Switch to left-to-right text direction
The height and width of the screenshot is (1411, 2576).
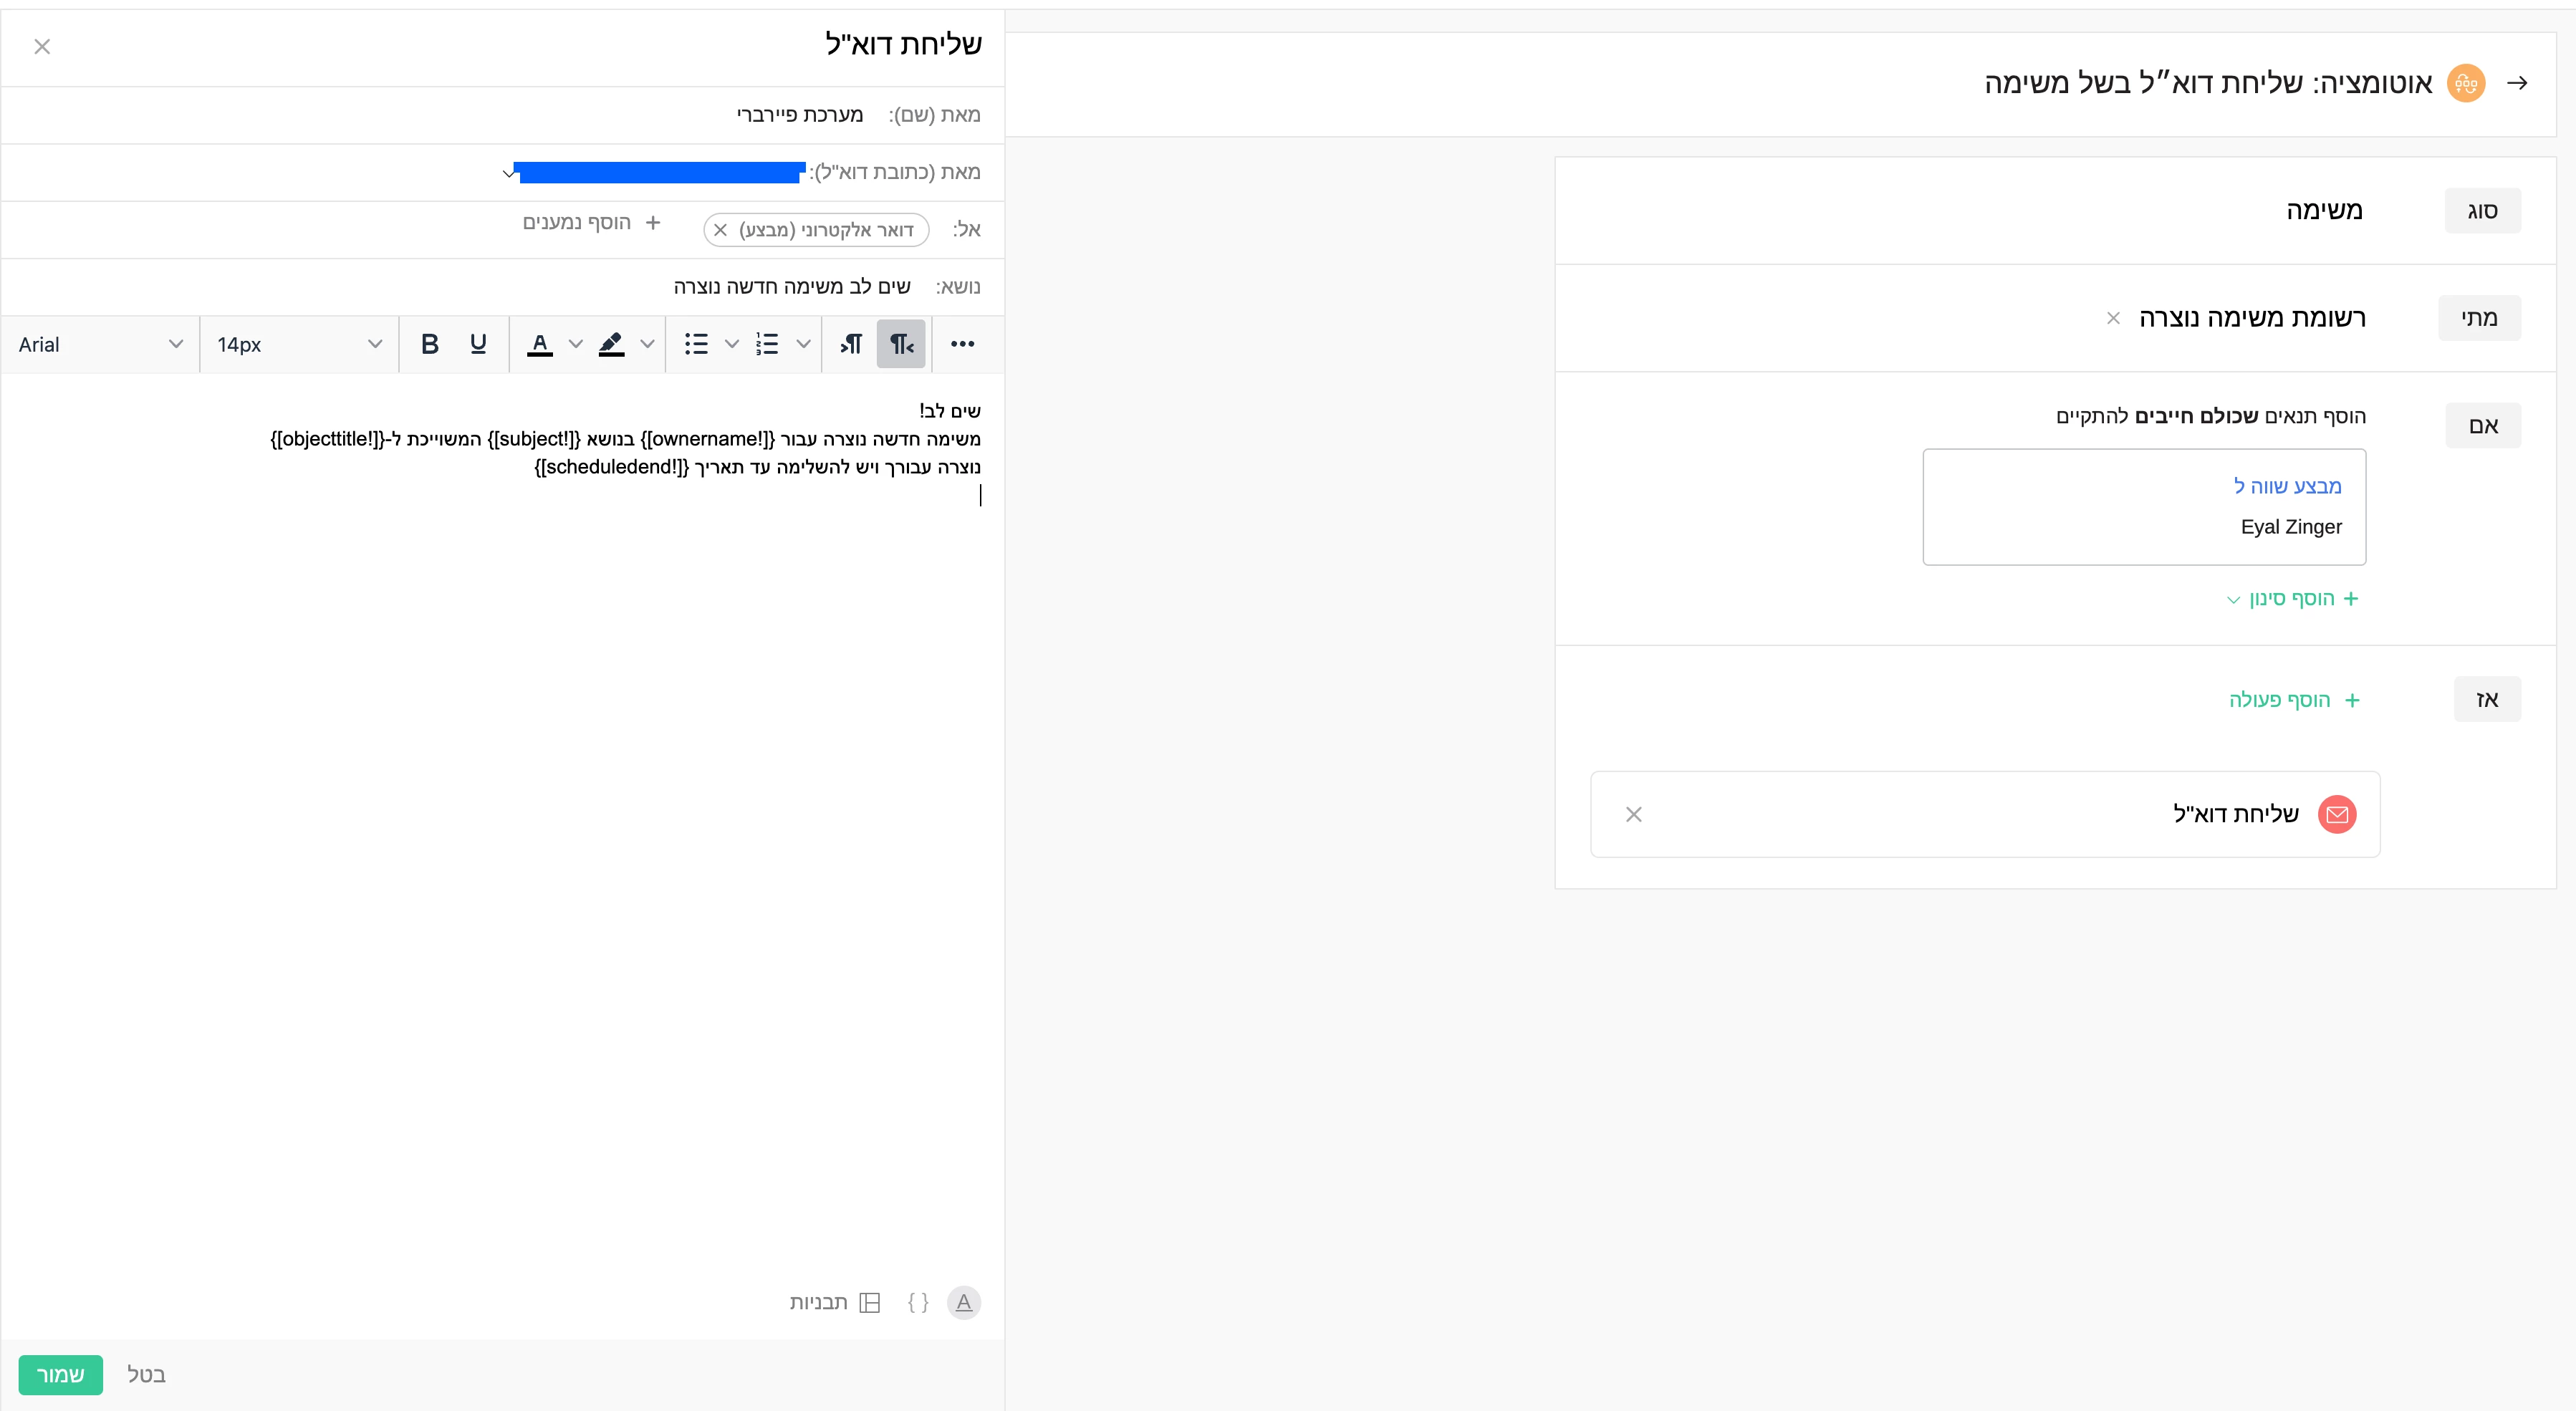(851, 344)
